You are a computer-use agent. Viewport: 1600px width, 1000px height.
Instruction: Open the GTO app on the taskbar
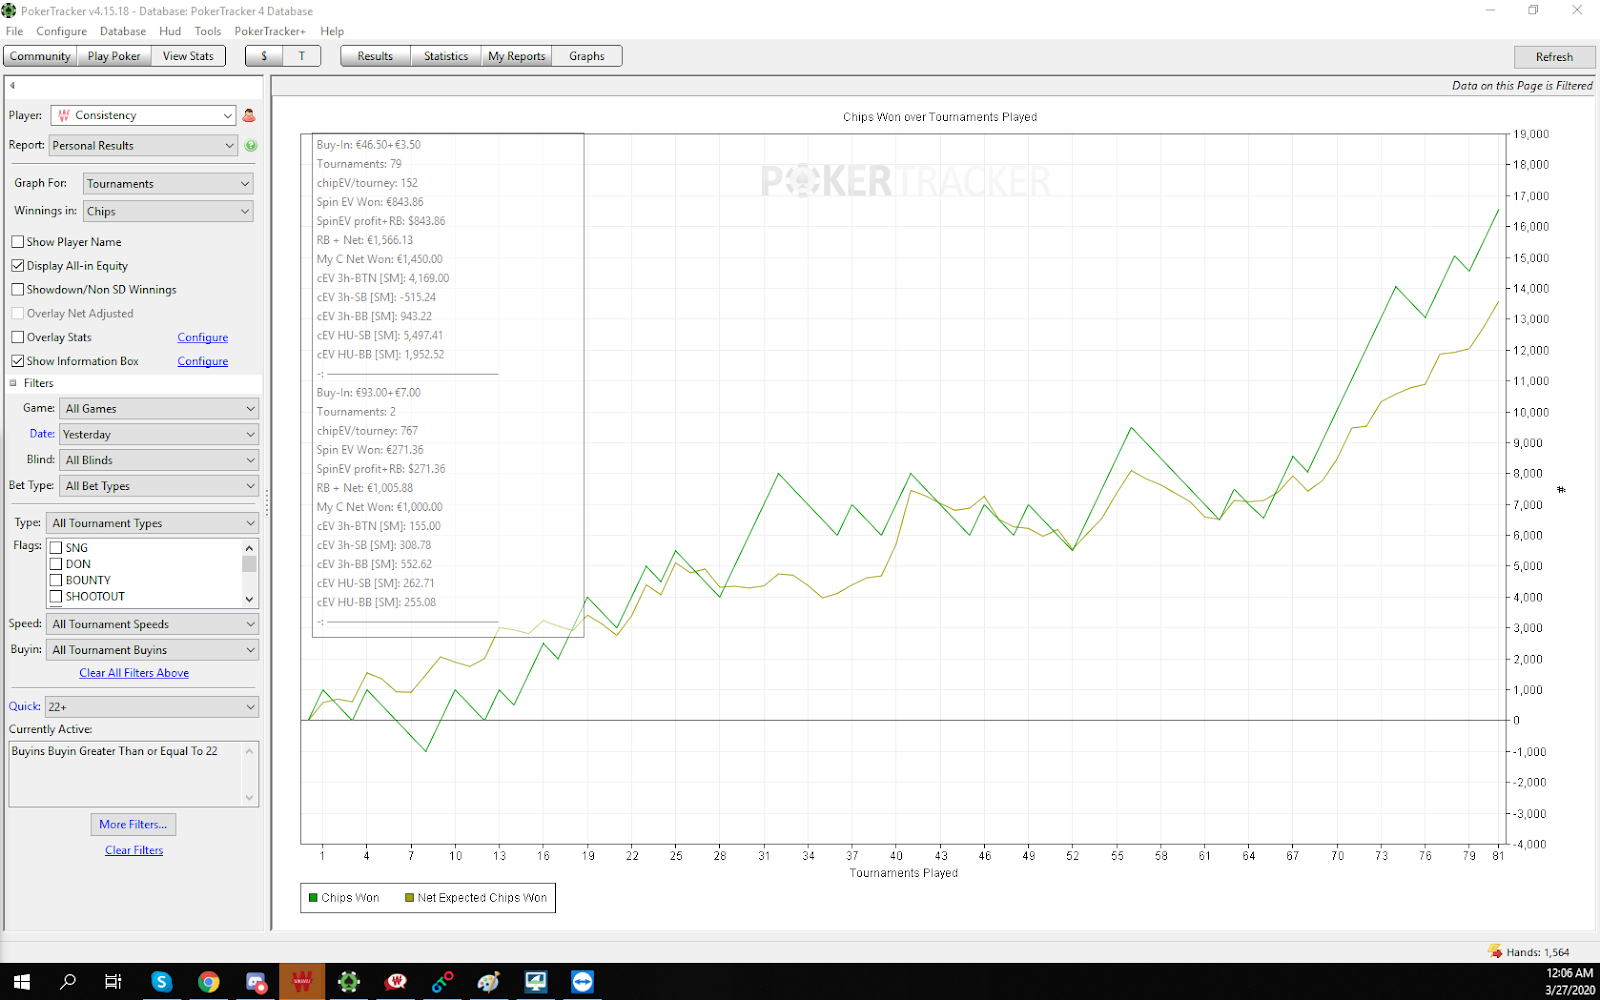(x=442, y=982)
